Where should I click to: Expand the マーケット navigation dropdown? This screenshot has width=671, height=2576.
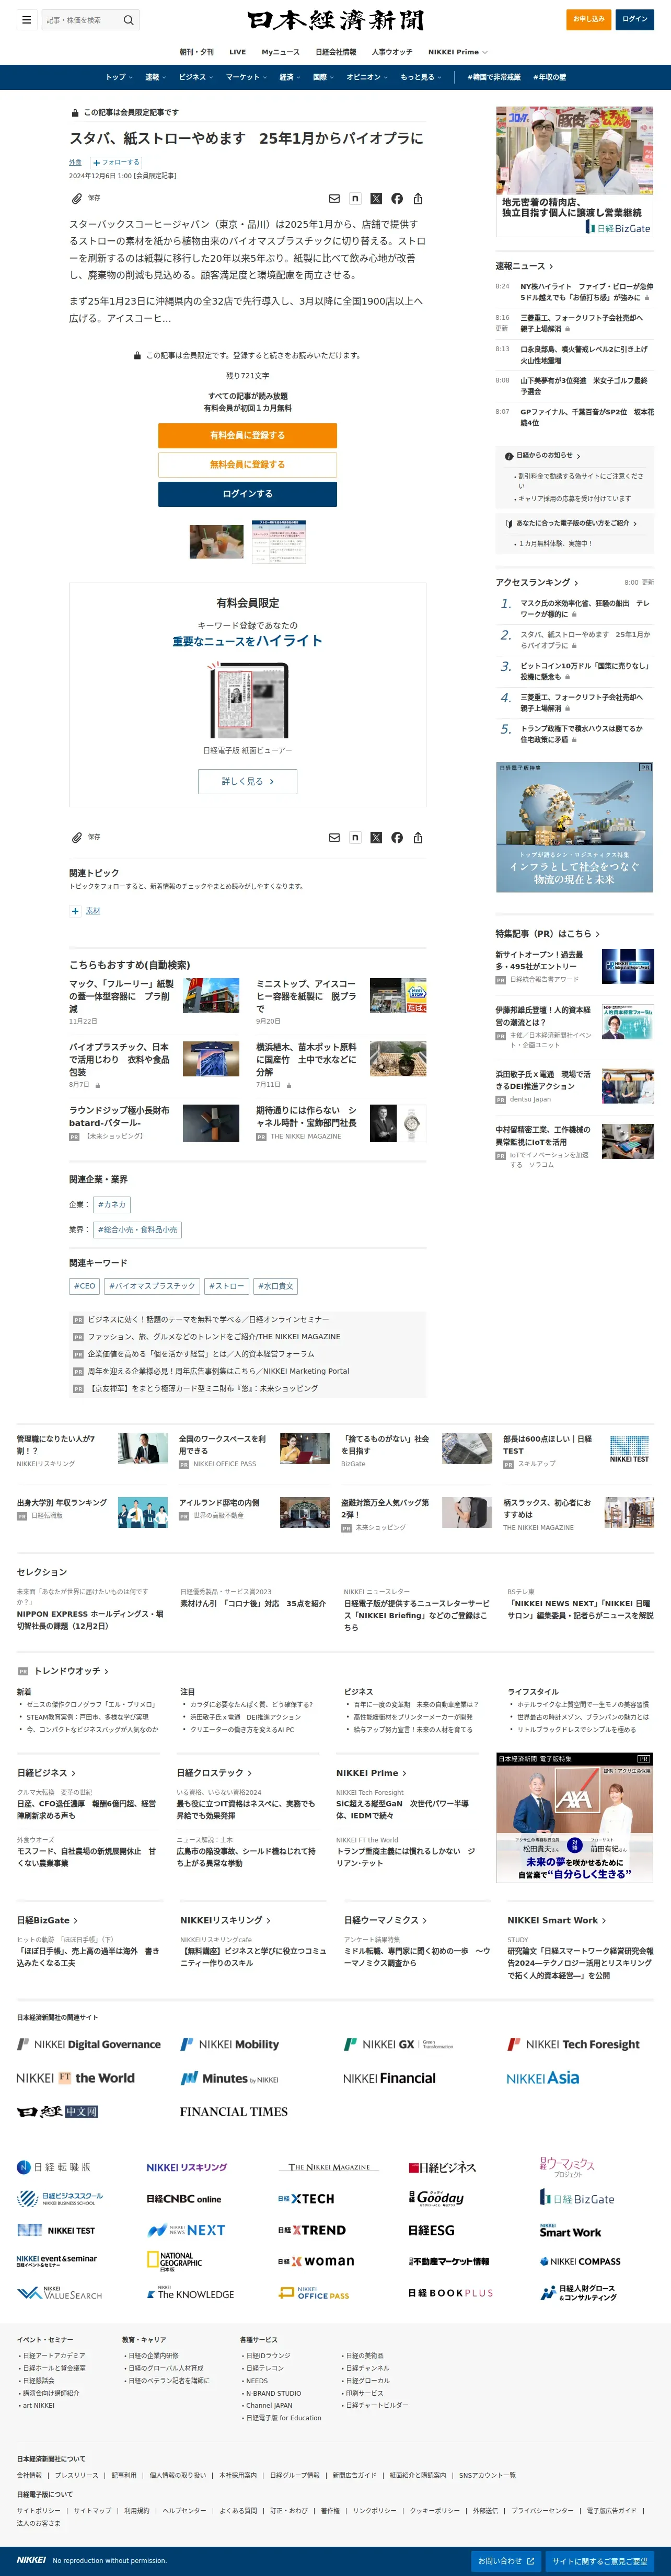[246, 77]
